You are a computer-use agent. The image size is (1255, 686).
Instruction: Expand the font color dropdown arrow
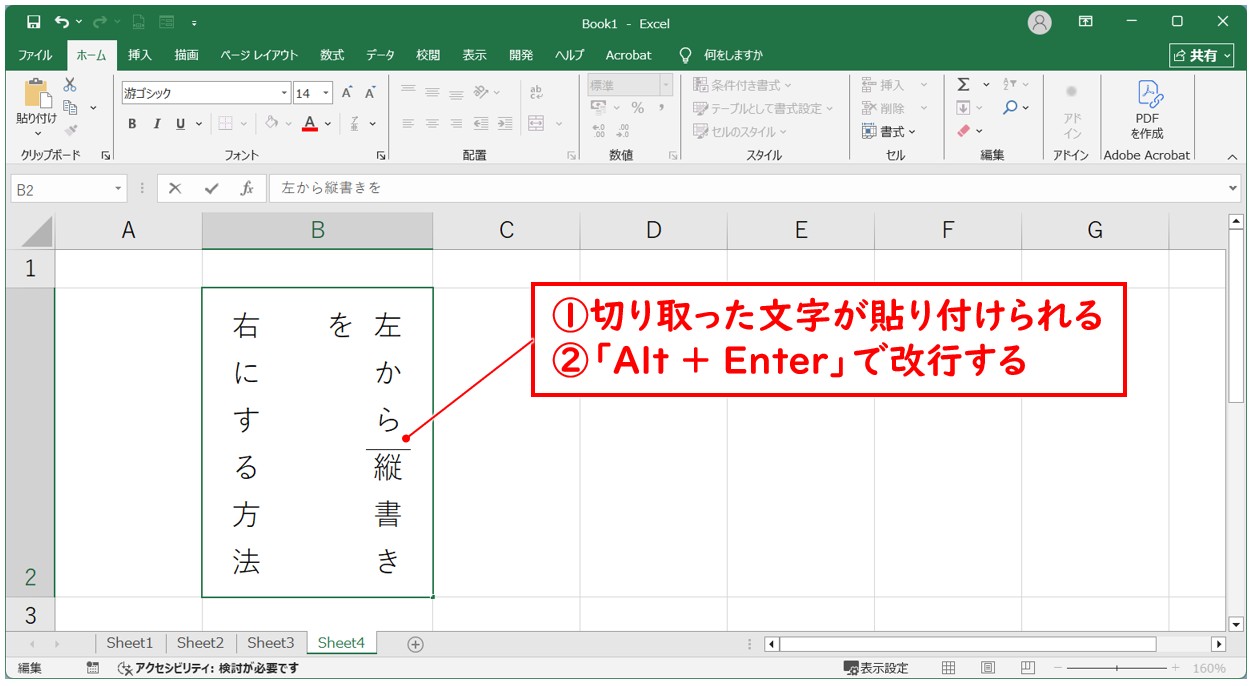point(328,124)
